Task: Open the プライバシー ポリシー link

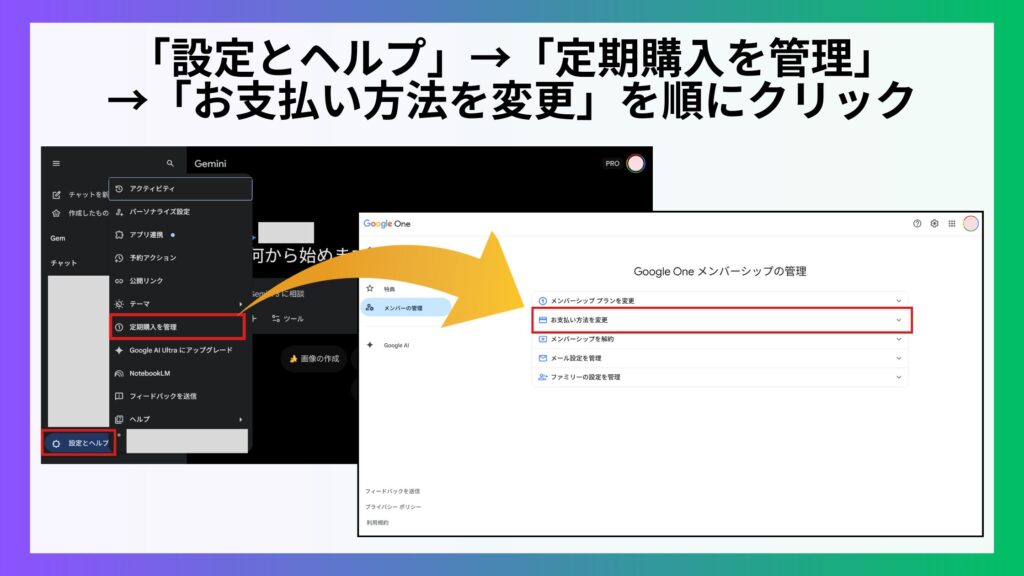Action: [x=394, y=507]
